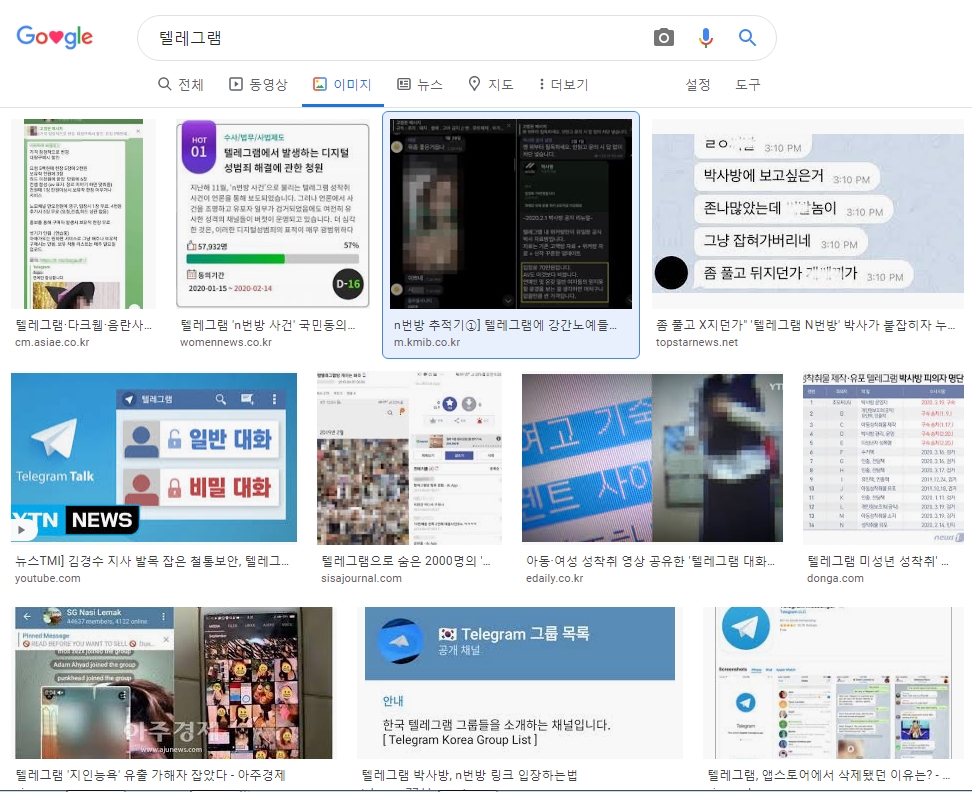Open the HOT 01 petition image
Image resolution: width=972 pixels, height=792 pixels.
point(273,214)
